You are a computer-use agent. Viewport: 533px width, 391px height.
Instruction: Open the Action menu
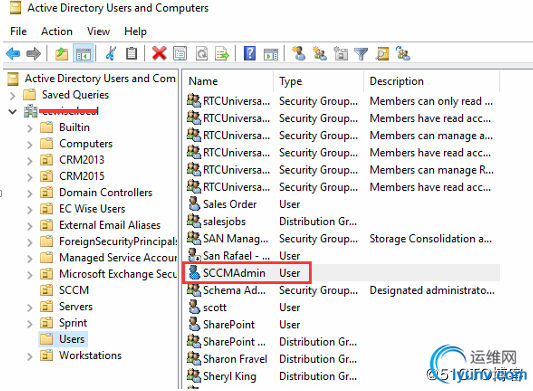click(x=57, y=31)
